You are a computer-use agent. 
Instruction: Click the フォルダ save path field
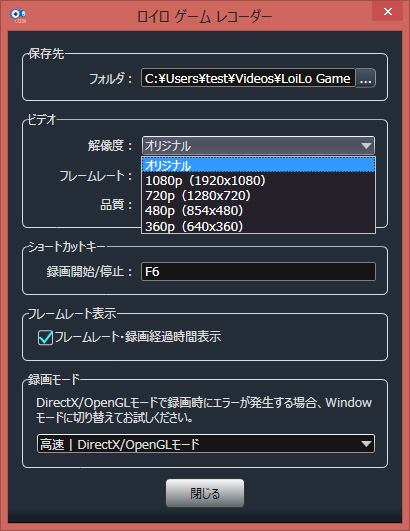[248, 78]
